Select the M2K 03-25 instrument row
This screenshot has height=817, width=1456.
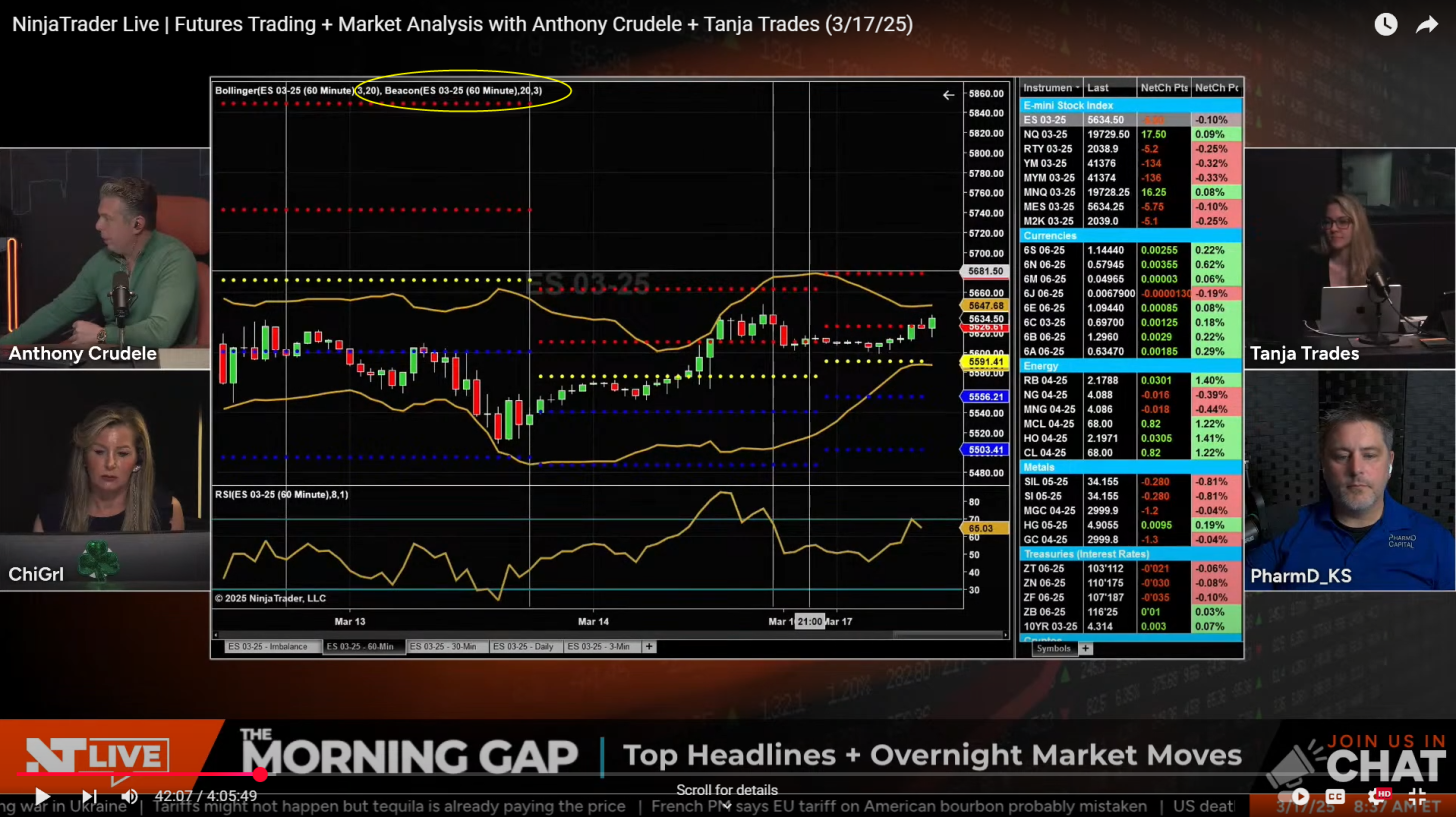1130,221
